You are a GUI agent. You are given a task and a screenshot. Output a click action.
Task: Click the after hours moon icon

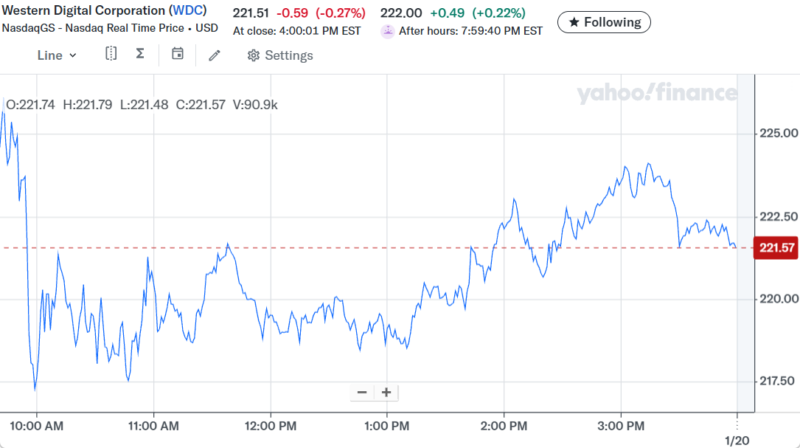[388, 31]
